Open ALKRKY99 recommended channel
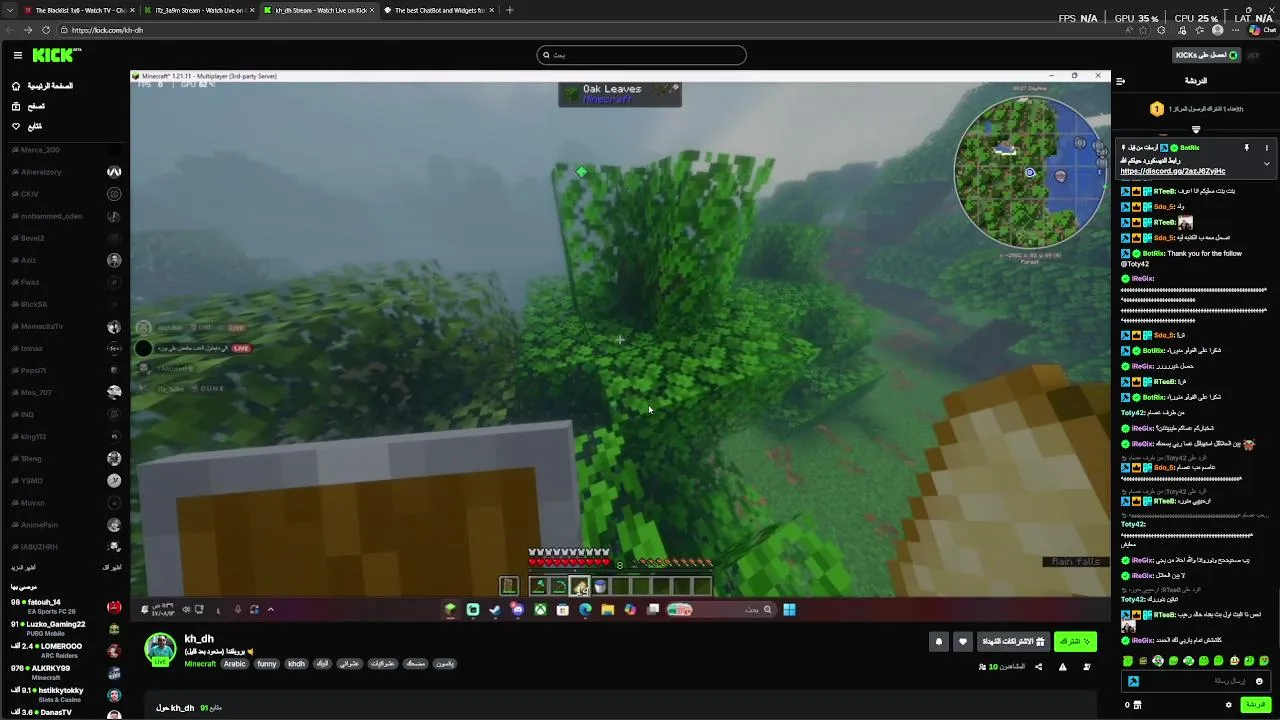 point(66,672)
